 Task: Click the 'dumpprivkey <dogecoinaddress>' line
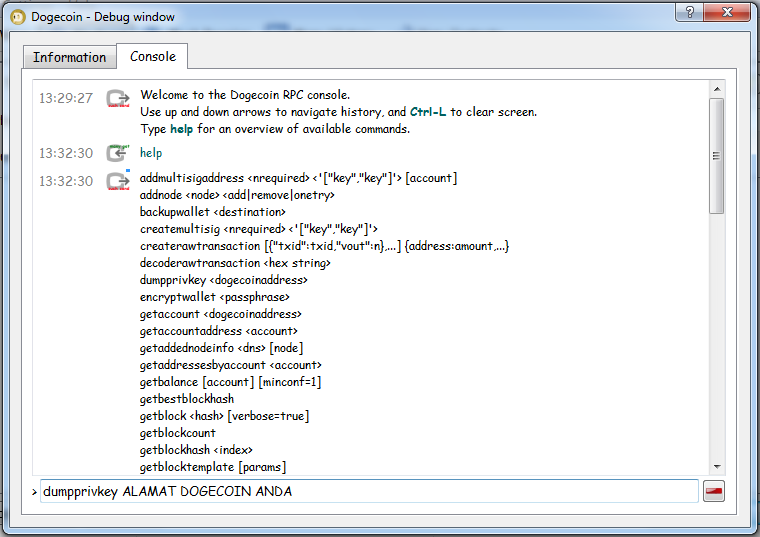point(223,280)
